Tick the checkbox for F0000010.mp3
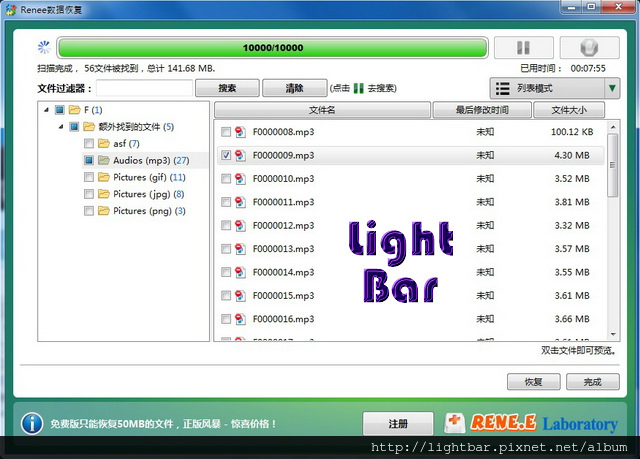This screenshot has width=640, height=459. pyautogui.click(x=226, y=178)
